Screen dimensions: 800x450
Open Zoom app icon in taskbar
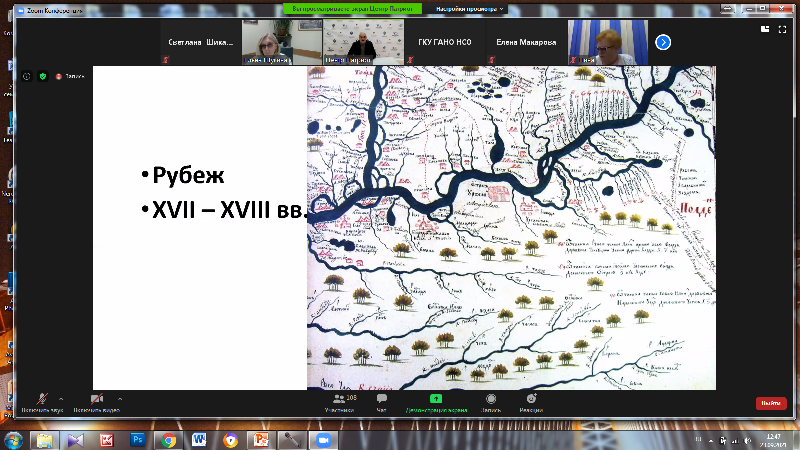(323, 440)
